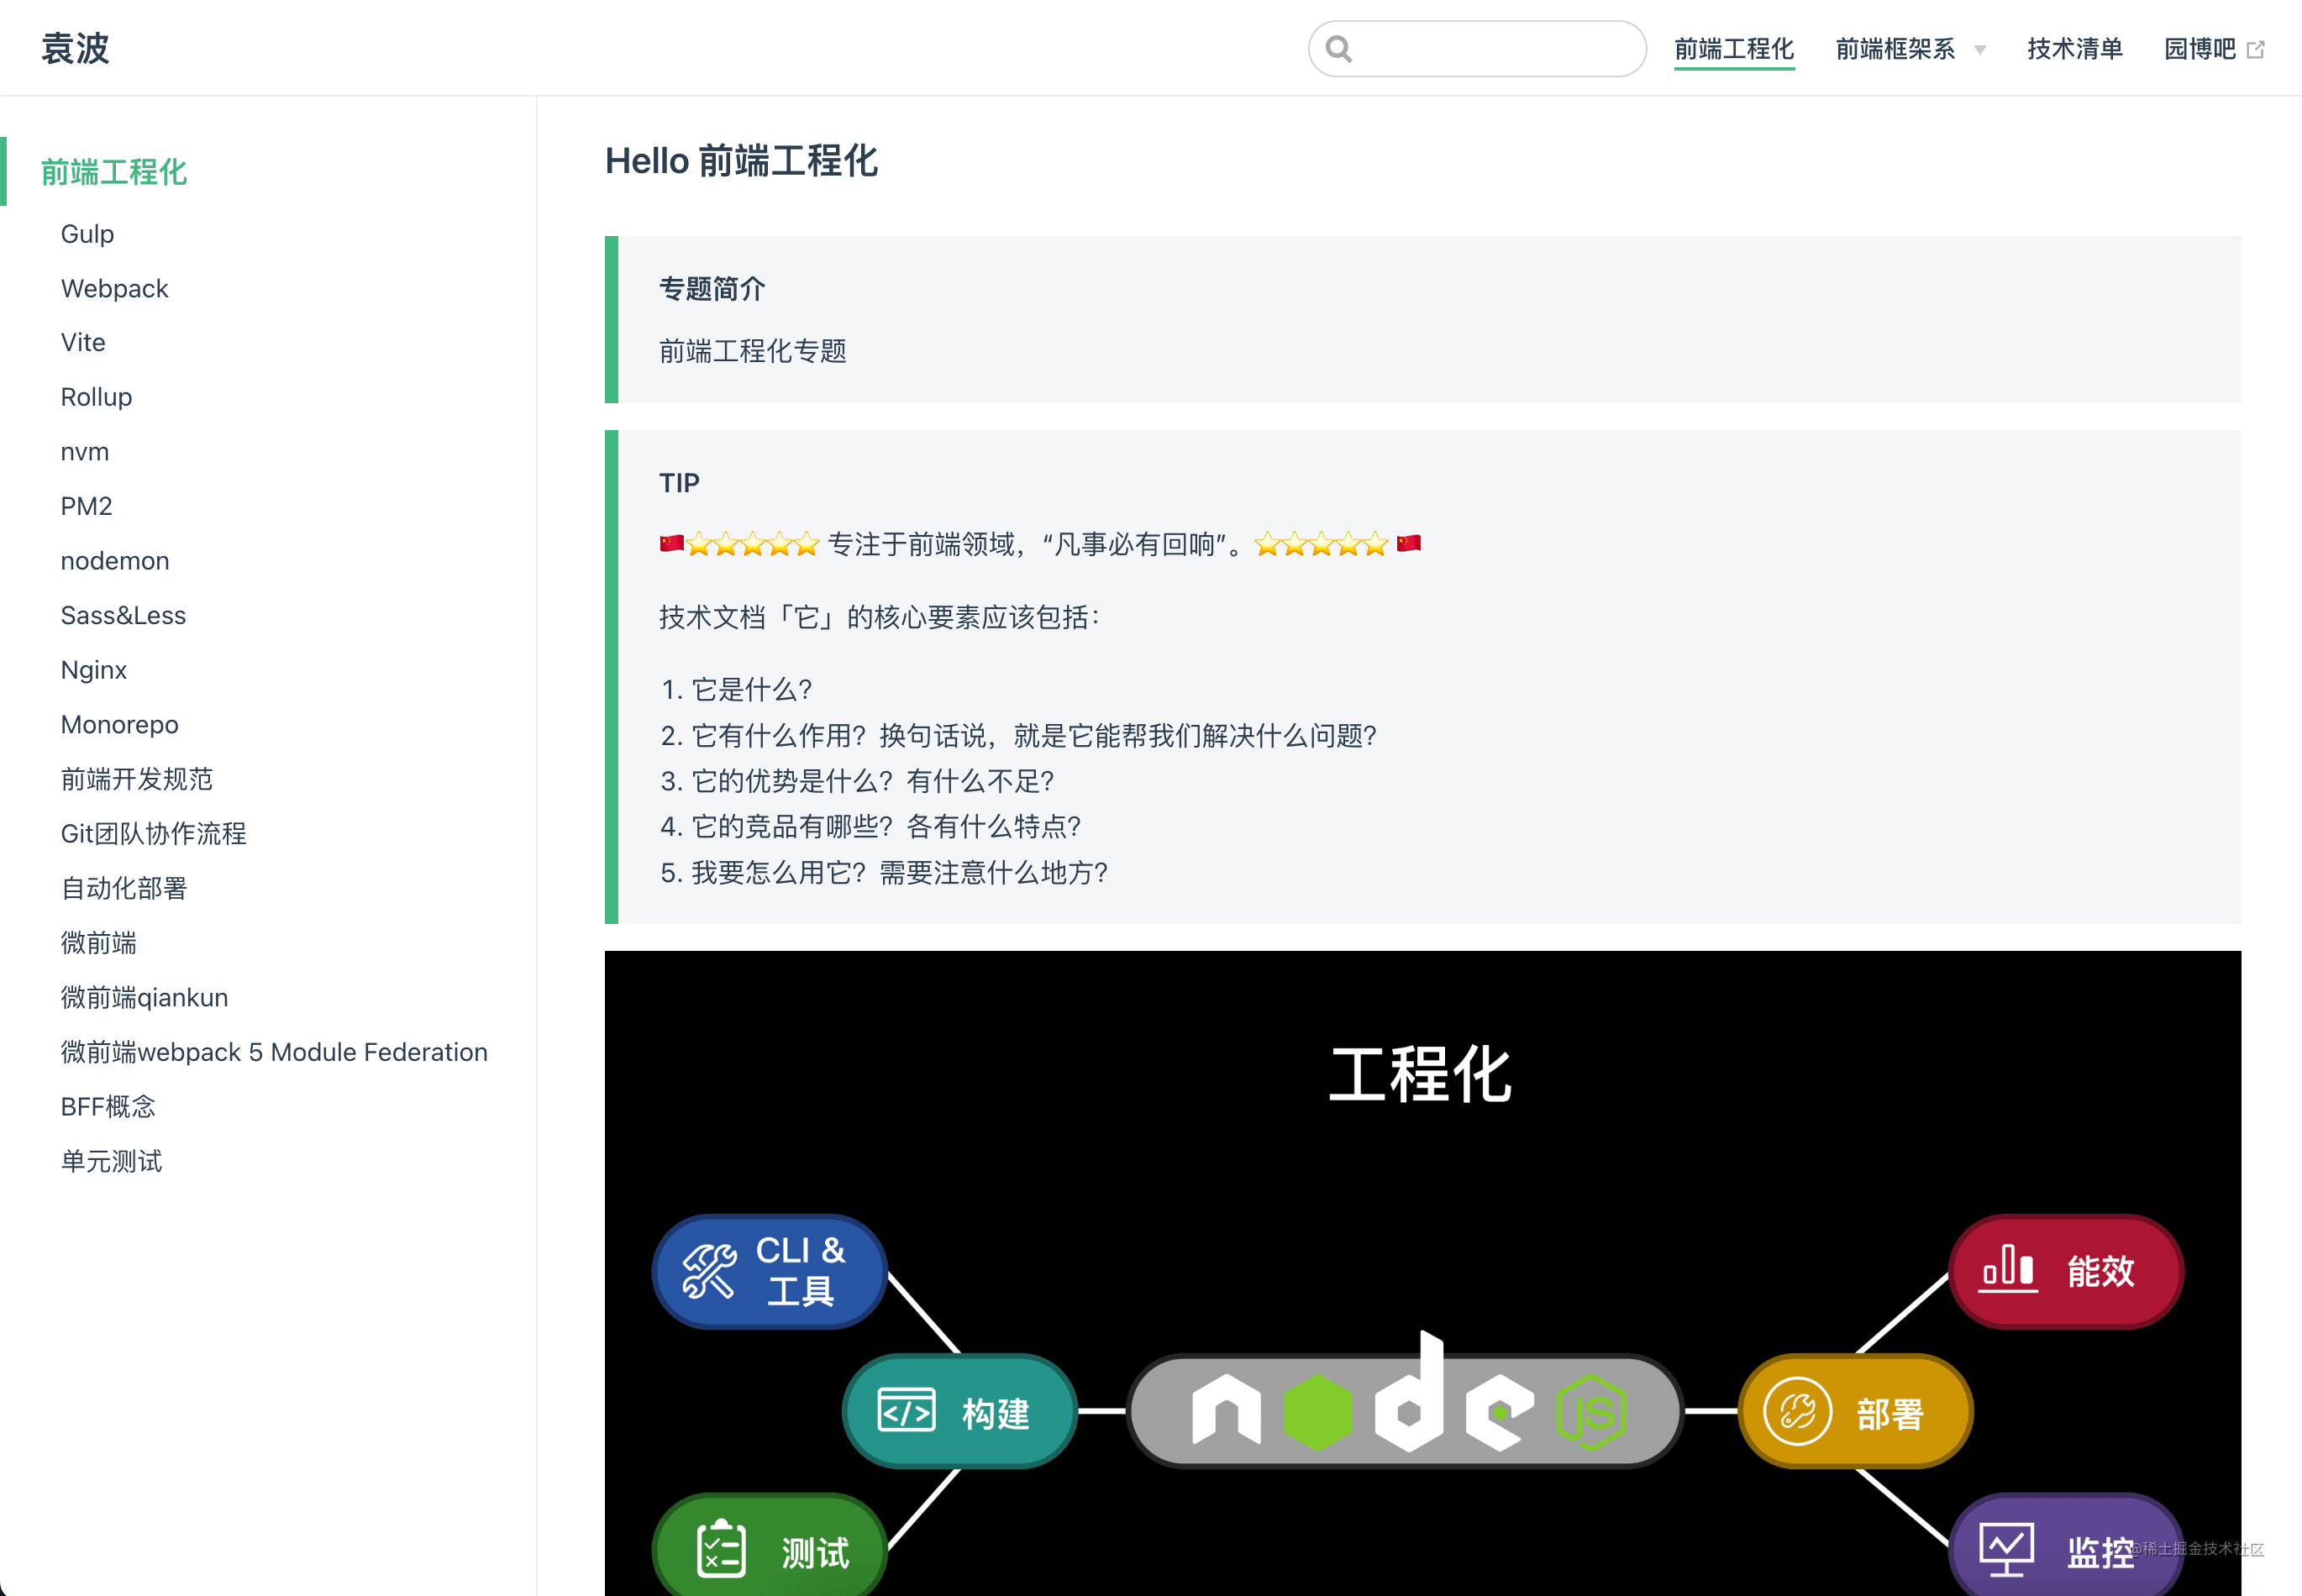Open the Webpack sidebar page

coord(114,288)
